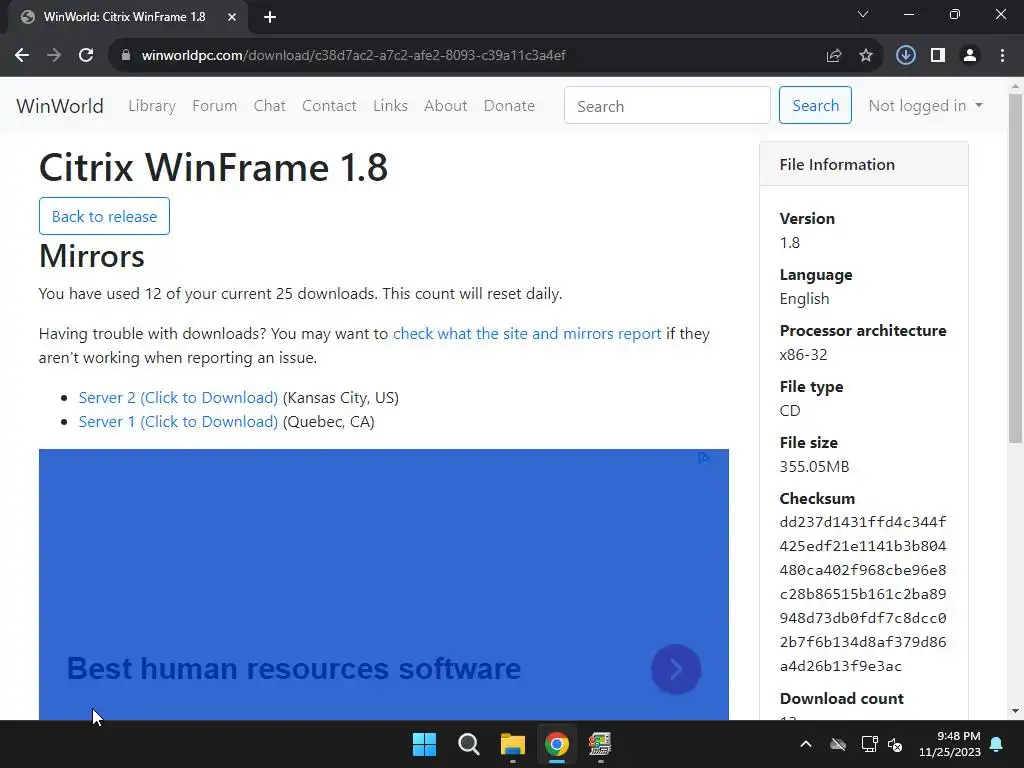
Task: Reload the WinWorld page
Action: click(x=86, y=56)
